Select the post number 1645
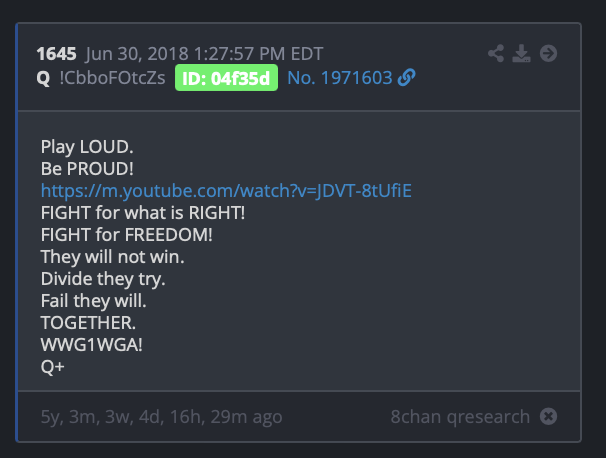 tap(56, 54)
